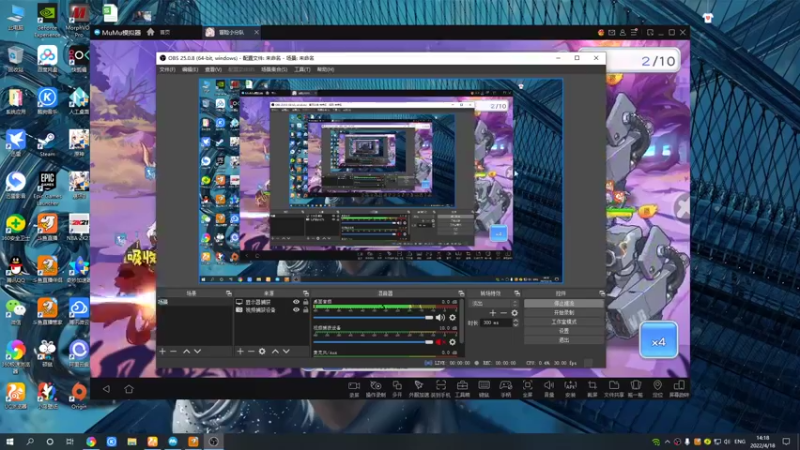This screenshot has height=450, width=800.
Task: Adjust video capture device volume slider
Action: 373,342
